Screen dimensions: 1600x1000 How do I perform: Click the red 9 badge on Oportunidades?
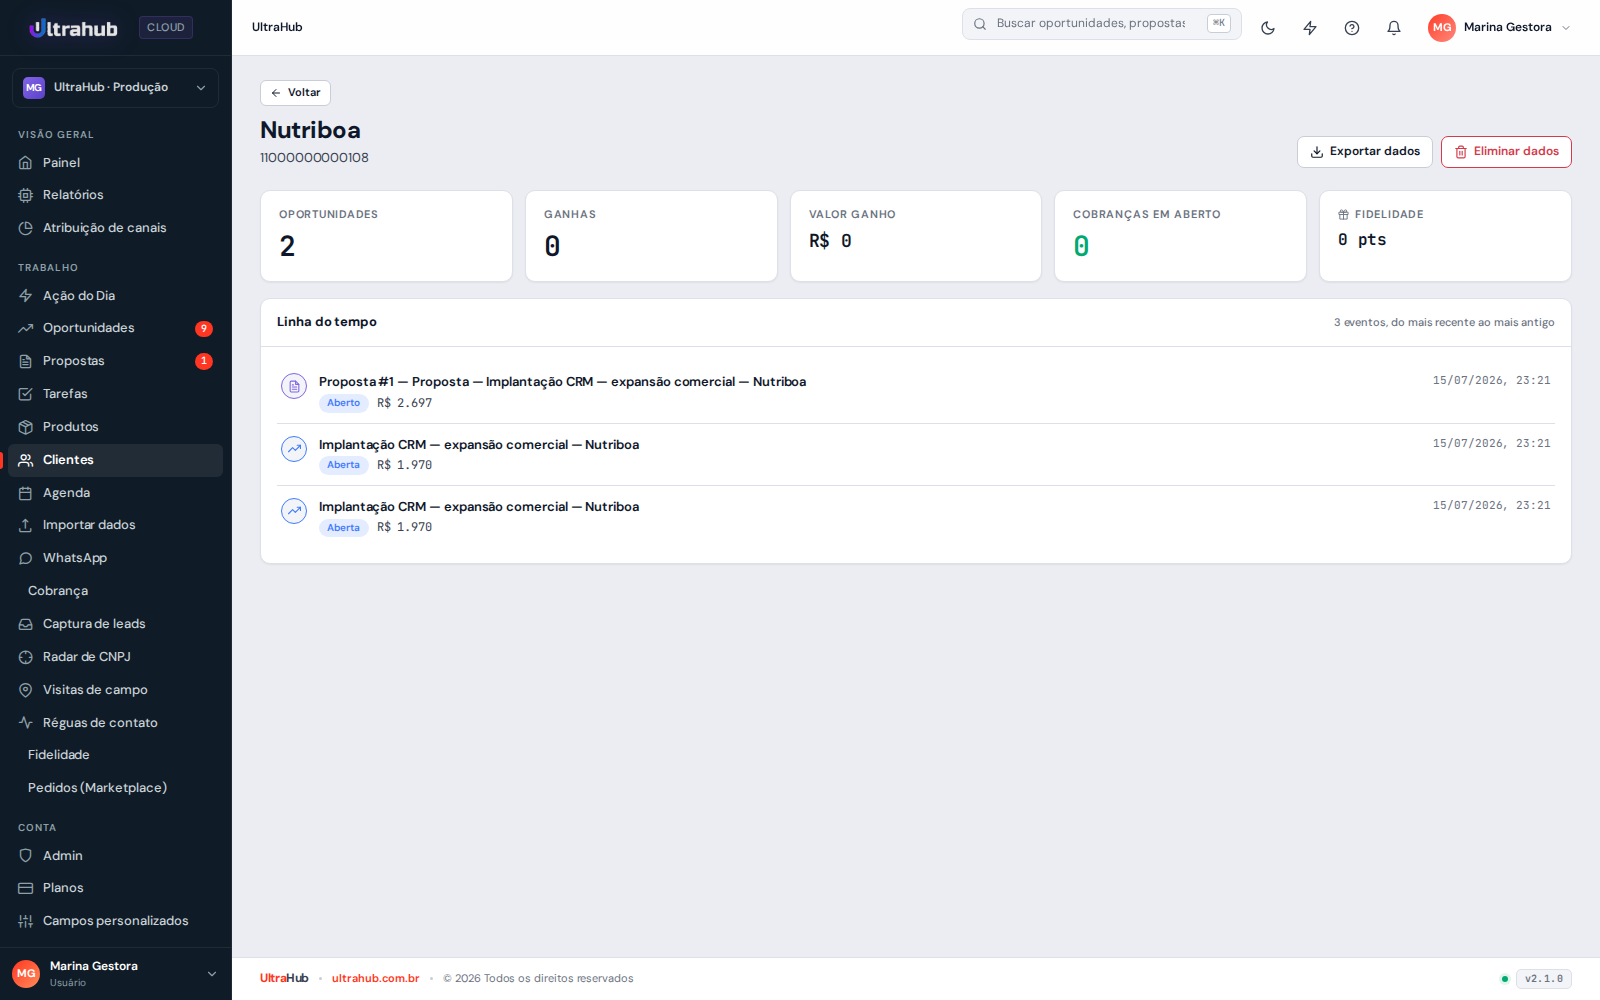pos(204,329)
